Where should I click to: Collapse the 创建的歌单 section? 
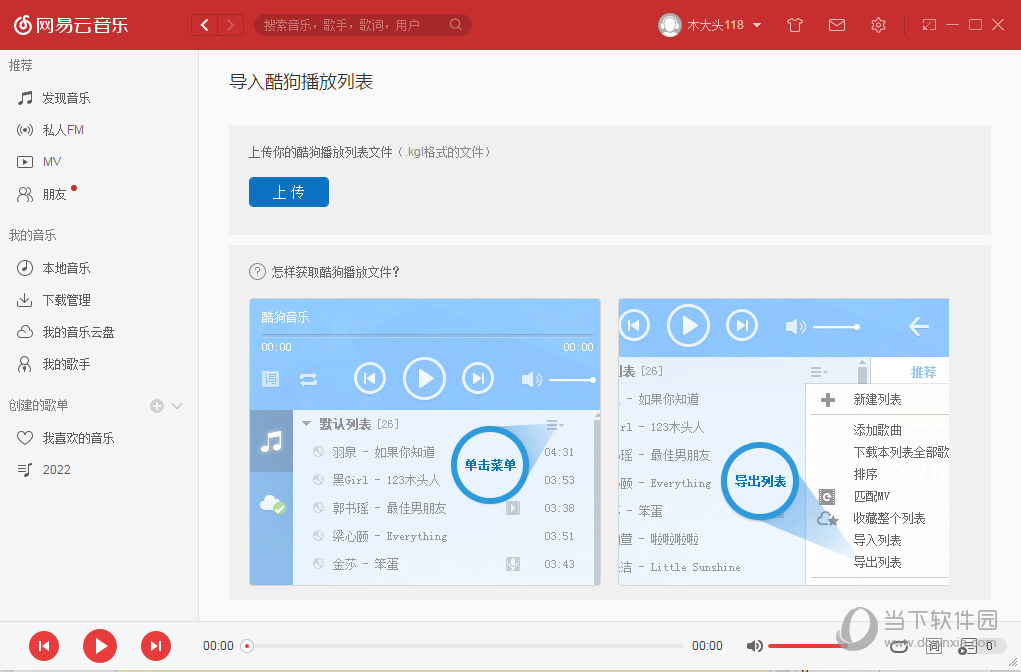click(176, 405)
